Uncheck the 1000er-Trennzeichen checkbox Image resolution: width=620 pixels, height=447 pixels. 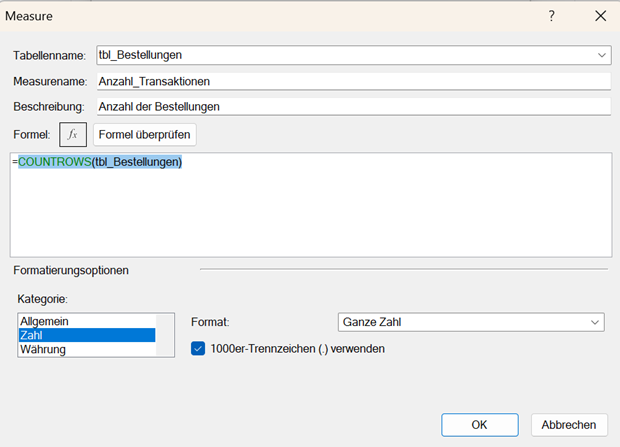pyautogui.click(x=198, y=349)
